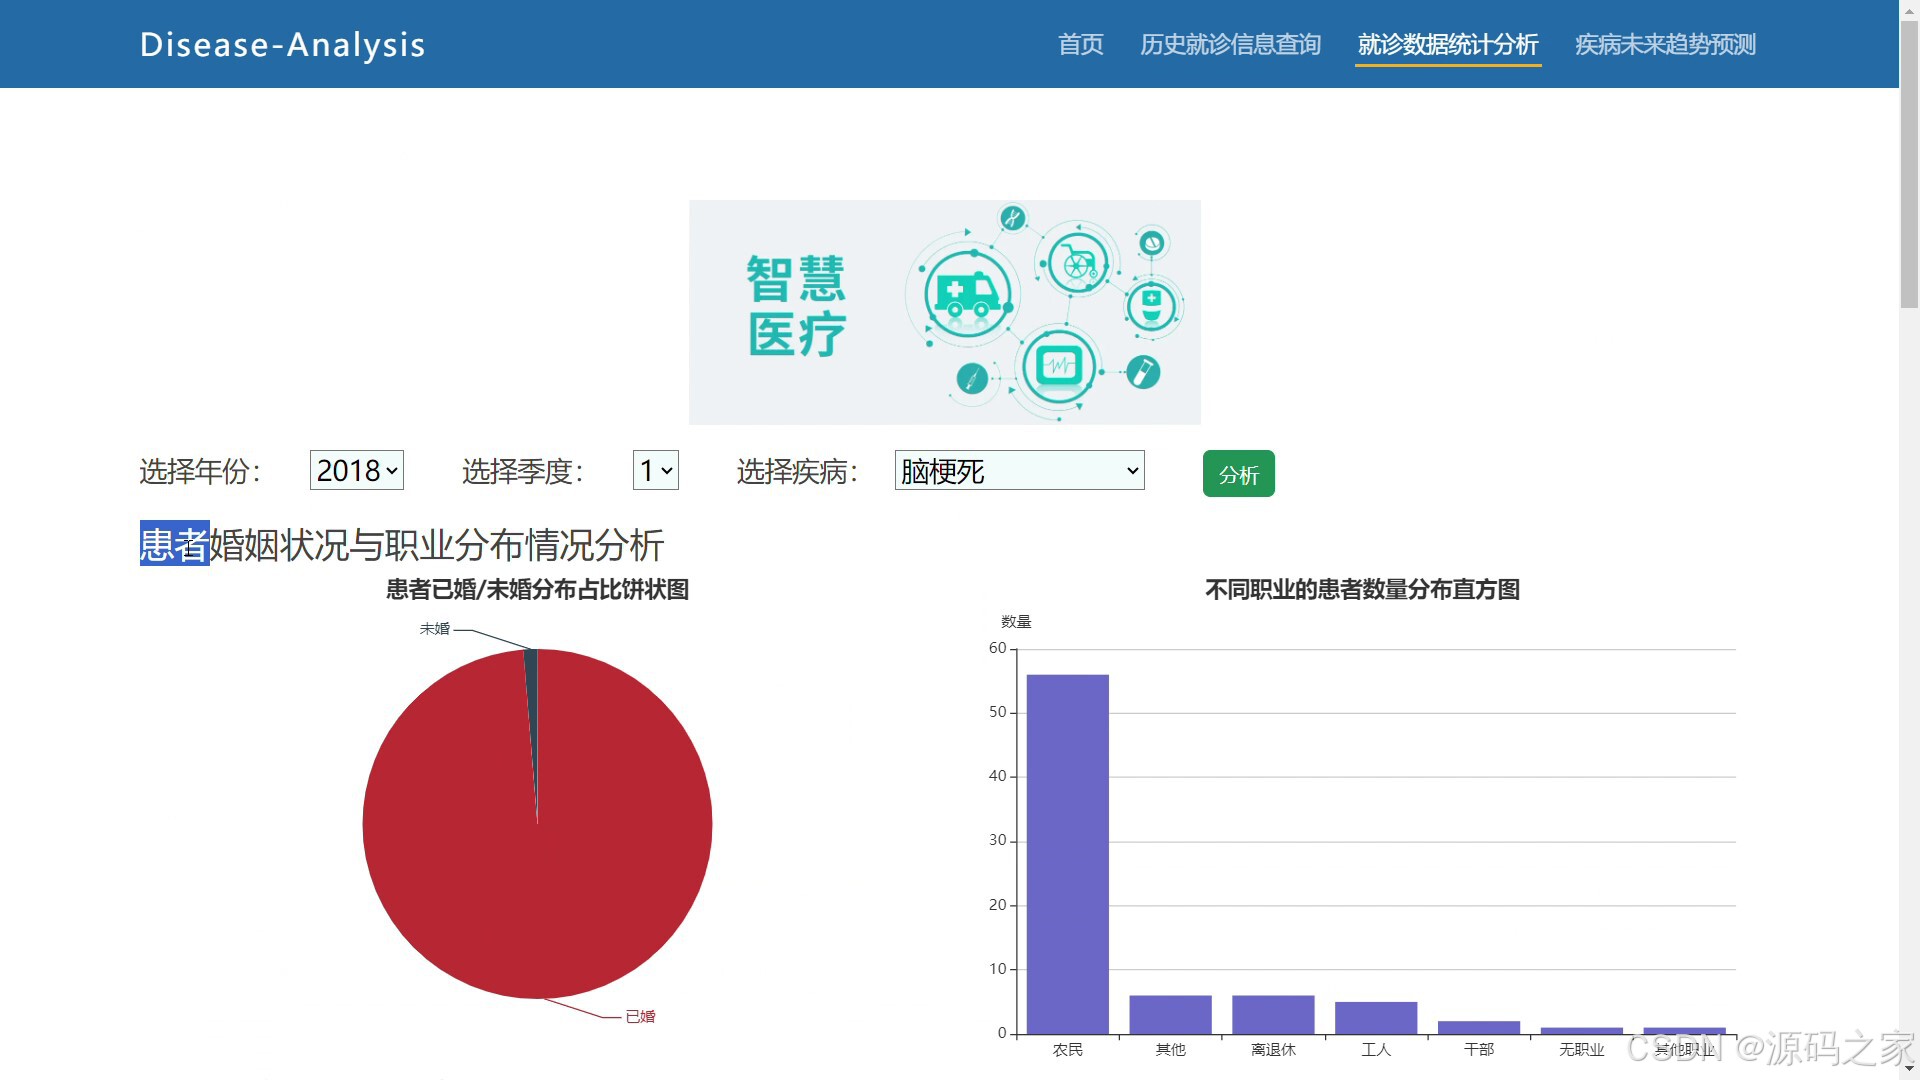Click the 农民 bar in histogram
This screenshot has height=1080, width=1920.
click(1067, 853)
